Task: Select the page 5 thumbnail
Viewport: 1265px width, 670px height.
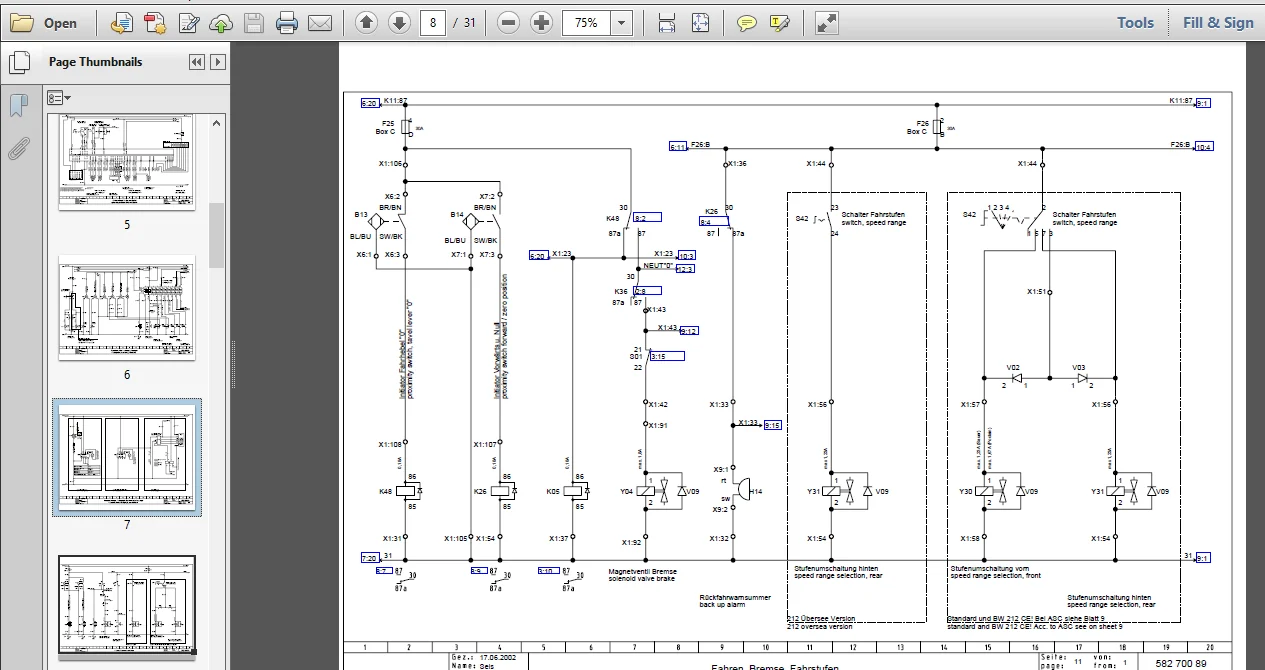Action: (127, 161)
